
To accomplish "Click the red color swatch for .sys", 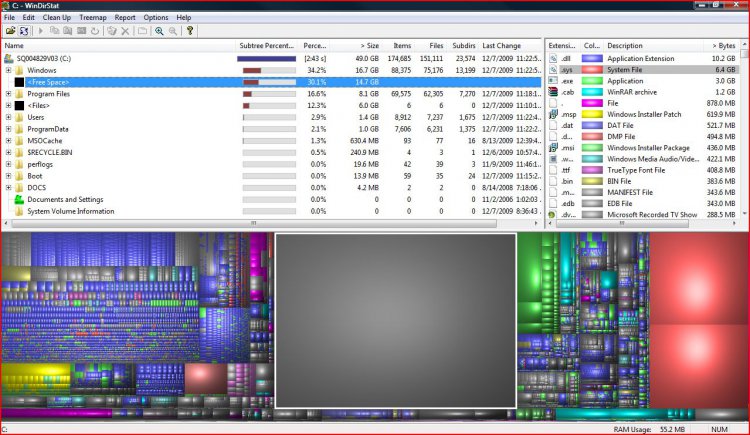I will pyautogui.click(x=592, y=70).
